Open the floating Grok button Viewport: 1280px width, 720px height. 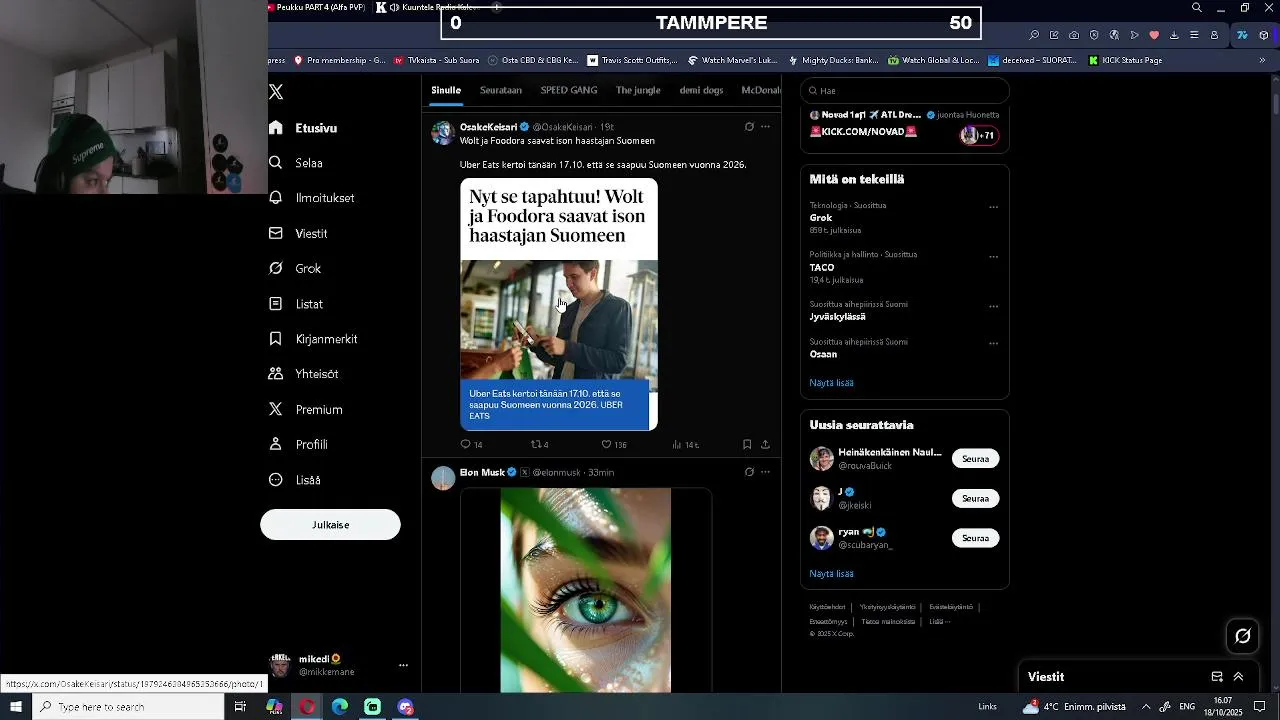pos(1243,636)
